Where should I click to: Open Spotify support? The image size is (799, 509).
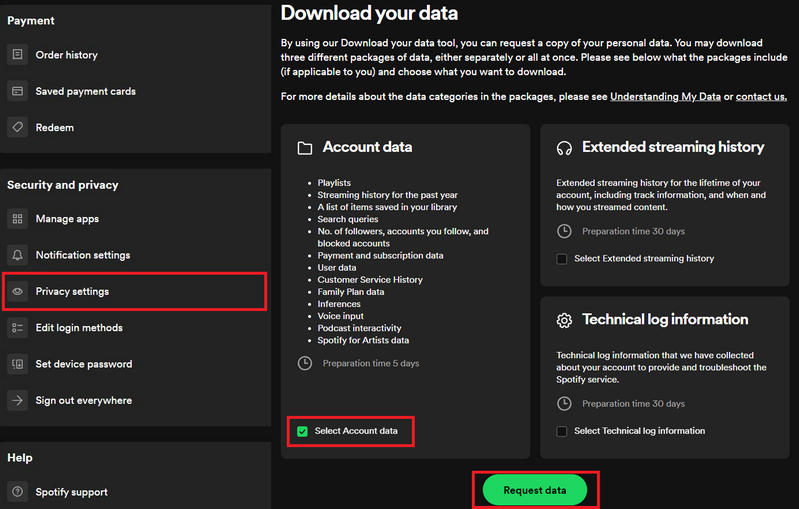click(x=71, y=492)
